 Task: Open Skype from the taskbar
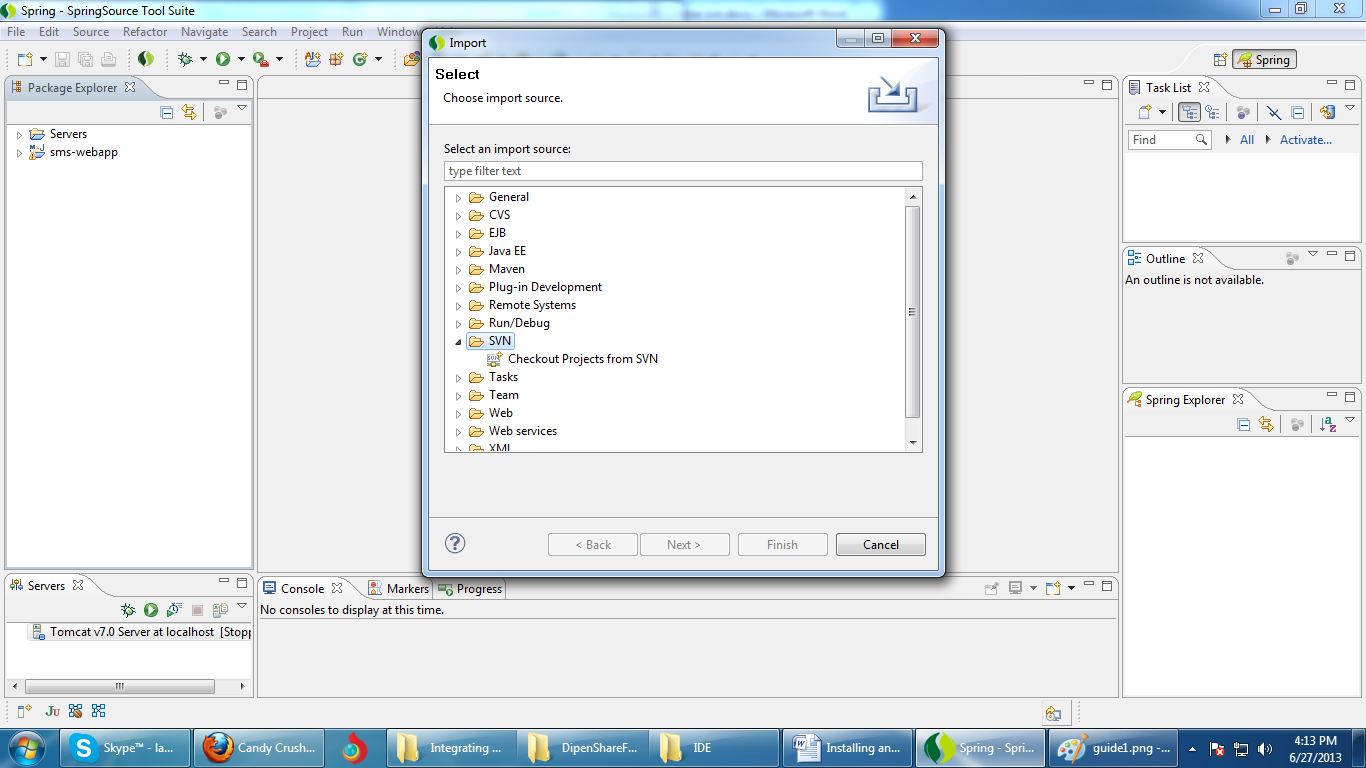125,748
